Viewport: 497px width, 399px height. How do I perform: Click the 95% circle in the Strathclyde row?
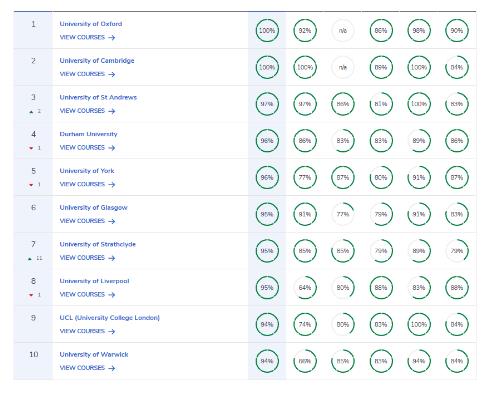pyautogui.click(x=267, y=251)
